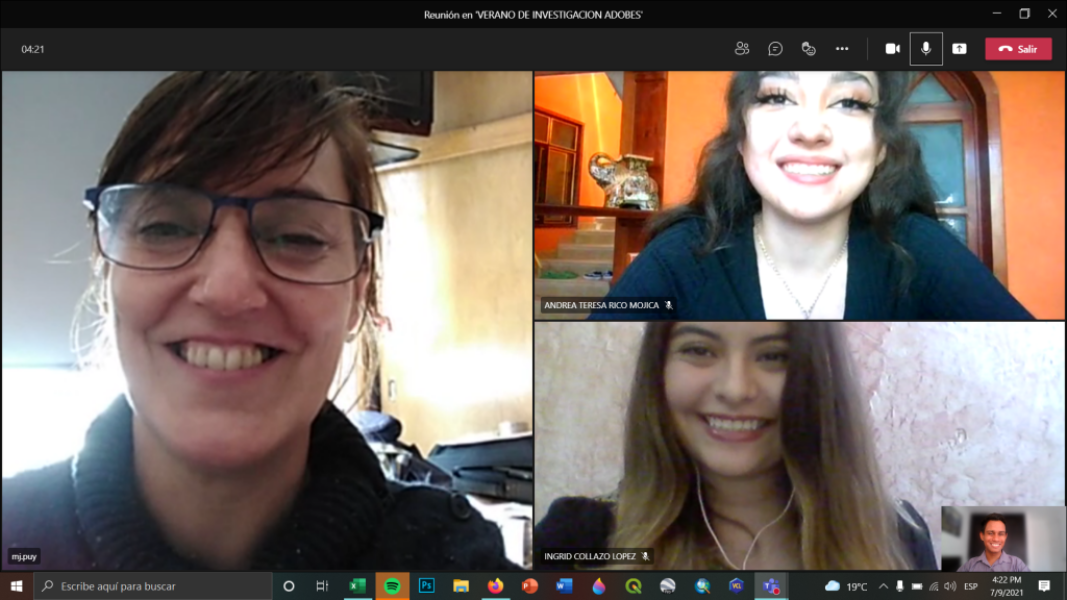This screenshot has height=600, width=1067.
Task: Mute the microphone in the meeting
Action: click(926, 49)
